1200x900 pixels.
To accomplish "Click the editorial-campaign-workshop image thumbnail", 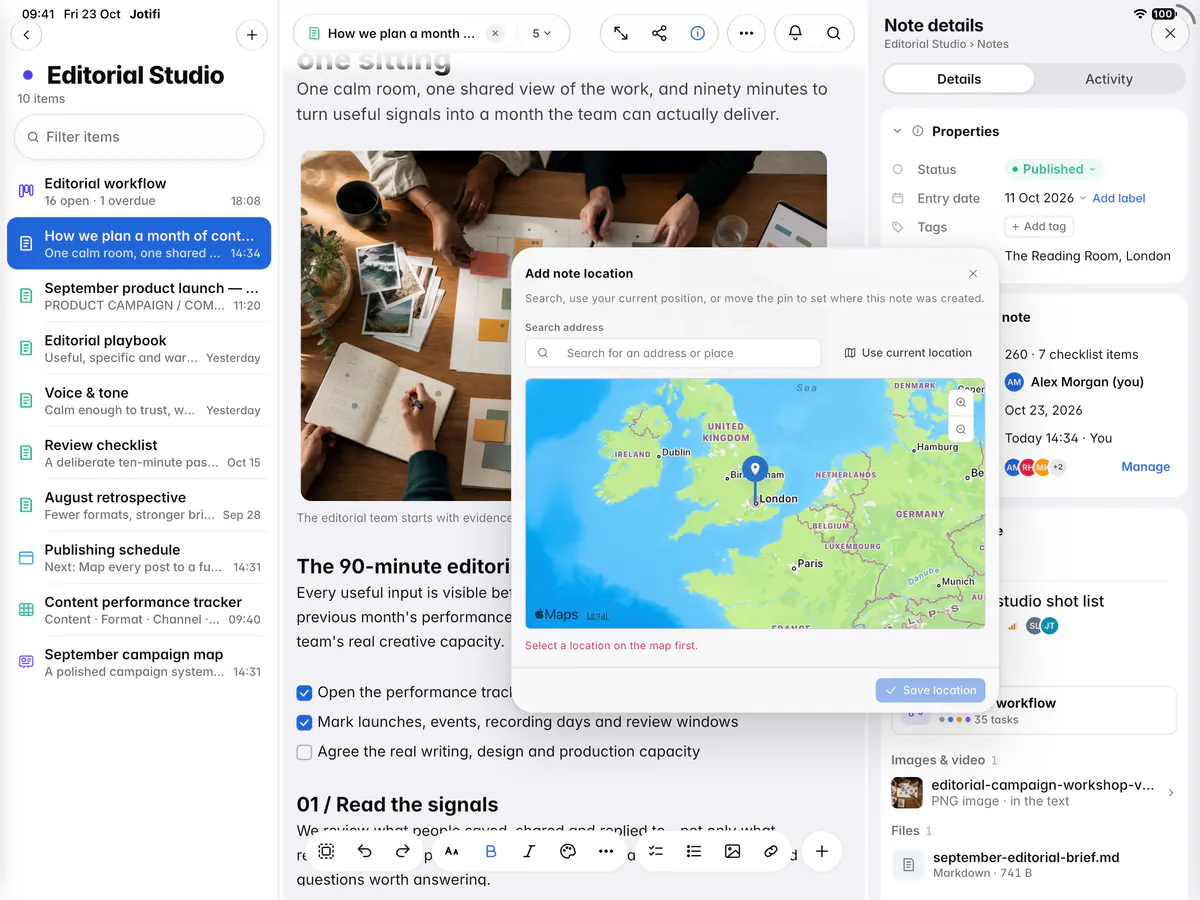I will [907, 793].
